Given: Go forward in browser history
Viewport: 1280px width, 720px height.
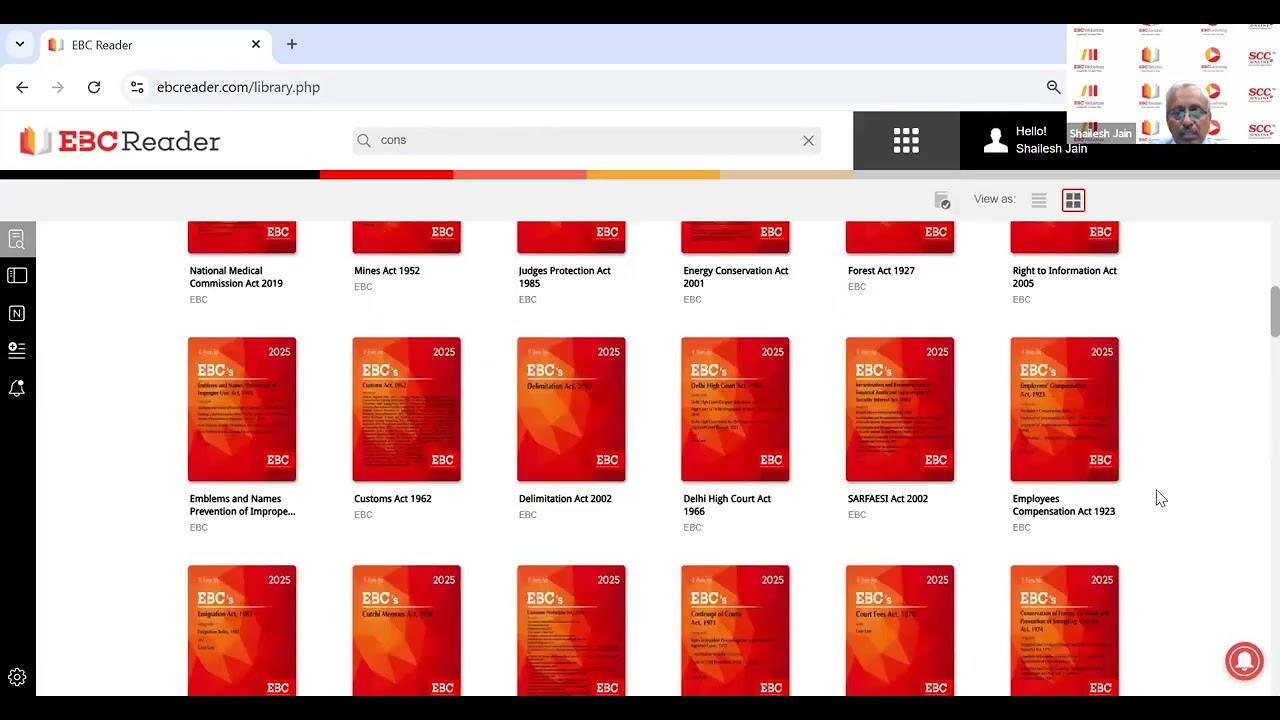Looking at the screenshot, I should [x=57, y=87].
